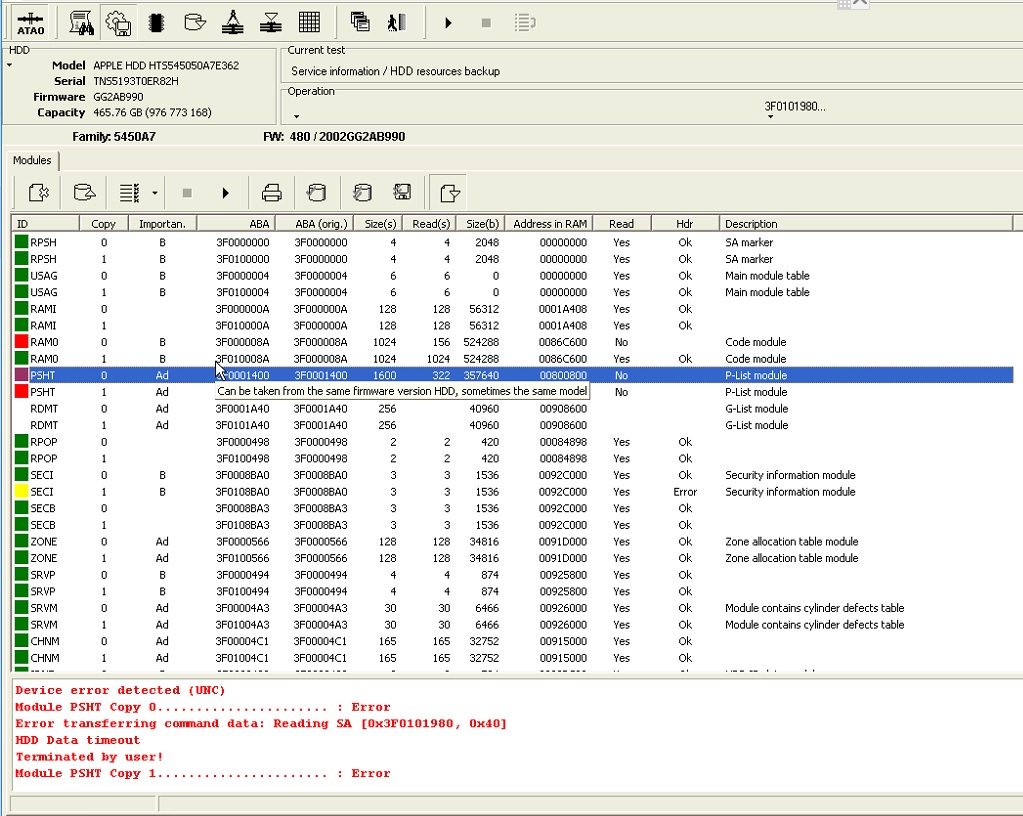The image size is (1023, 816).
Task: Open the grid sector view icon
Action: pos(309,23)
